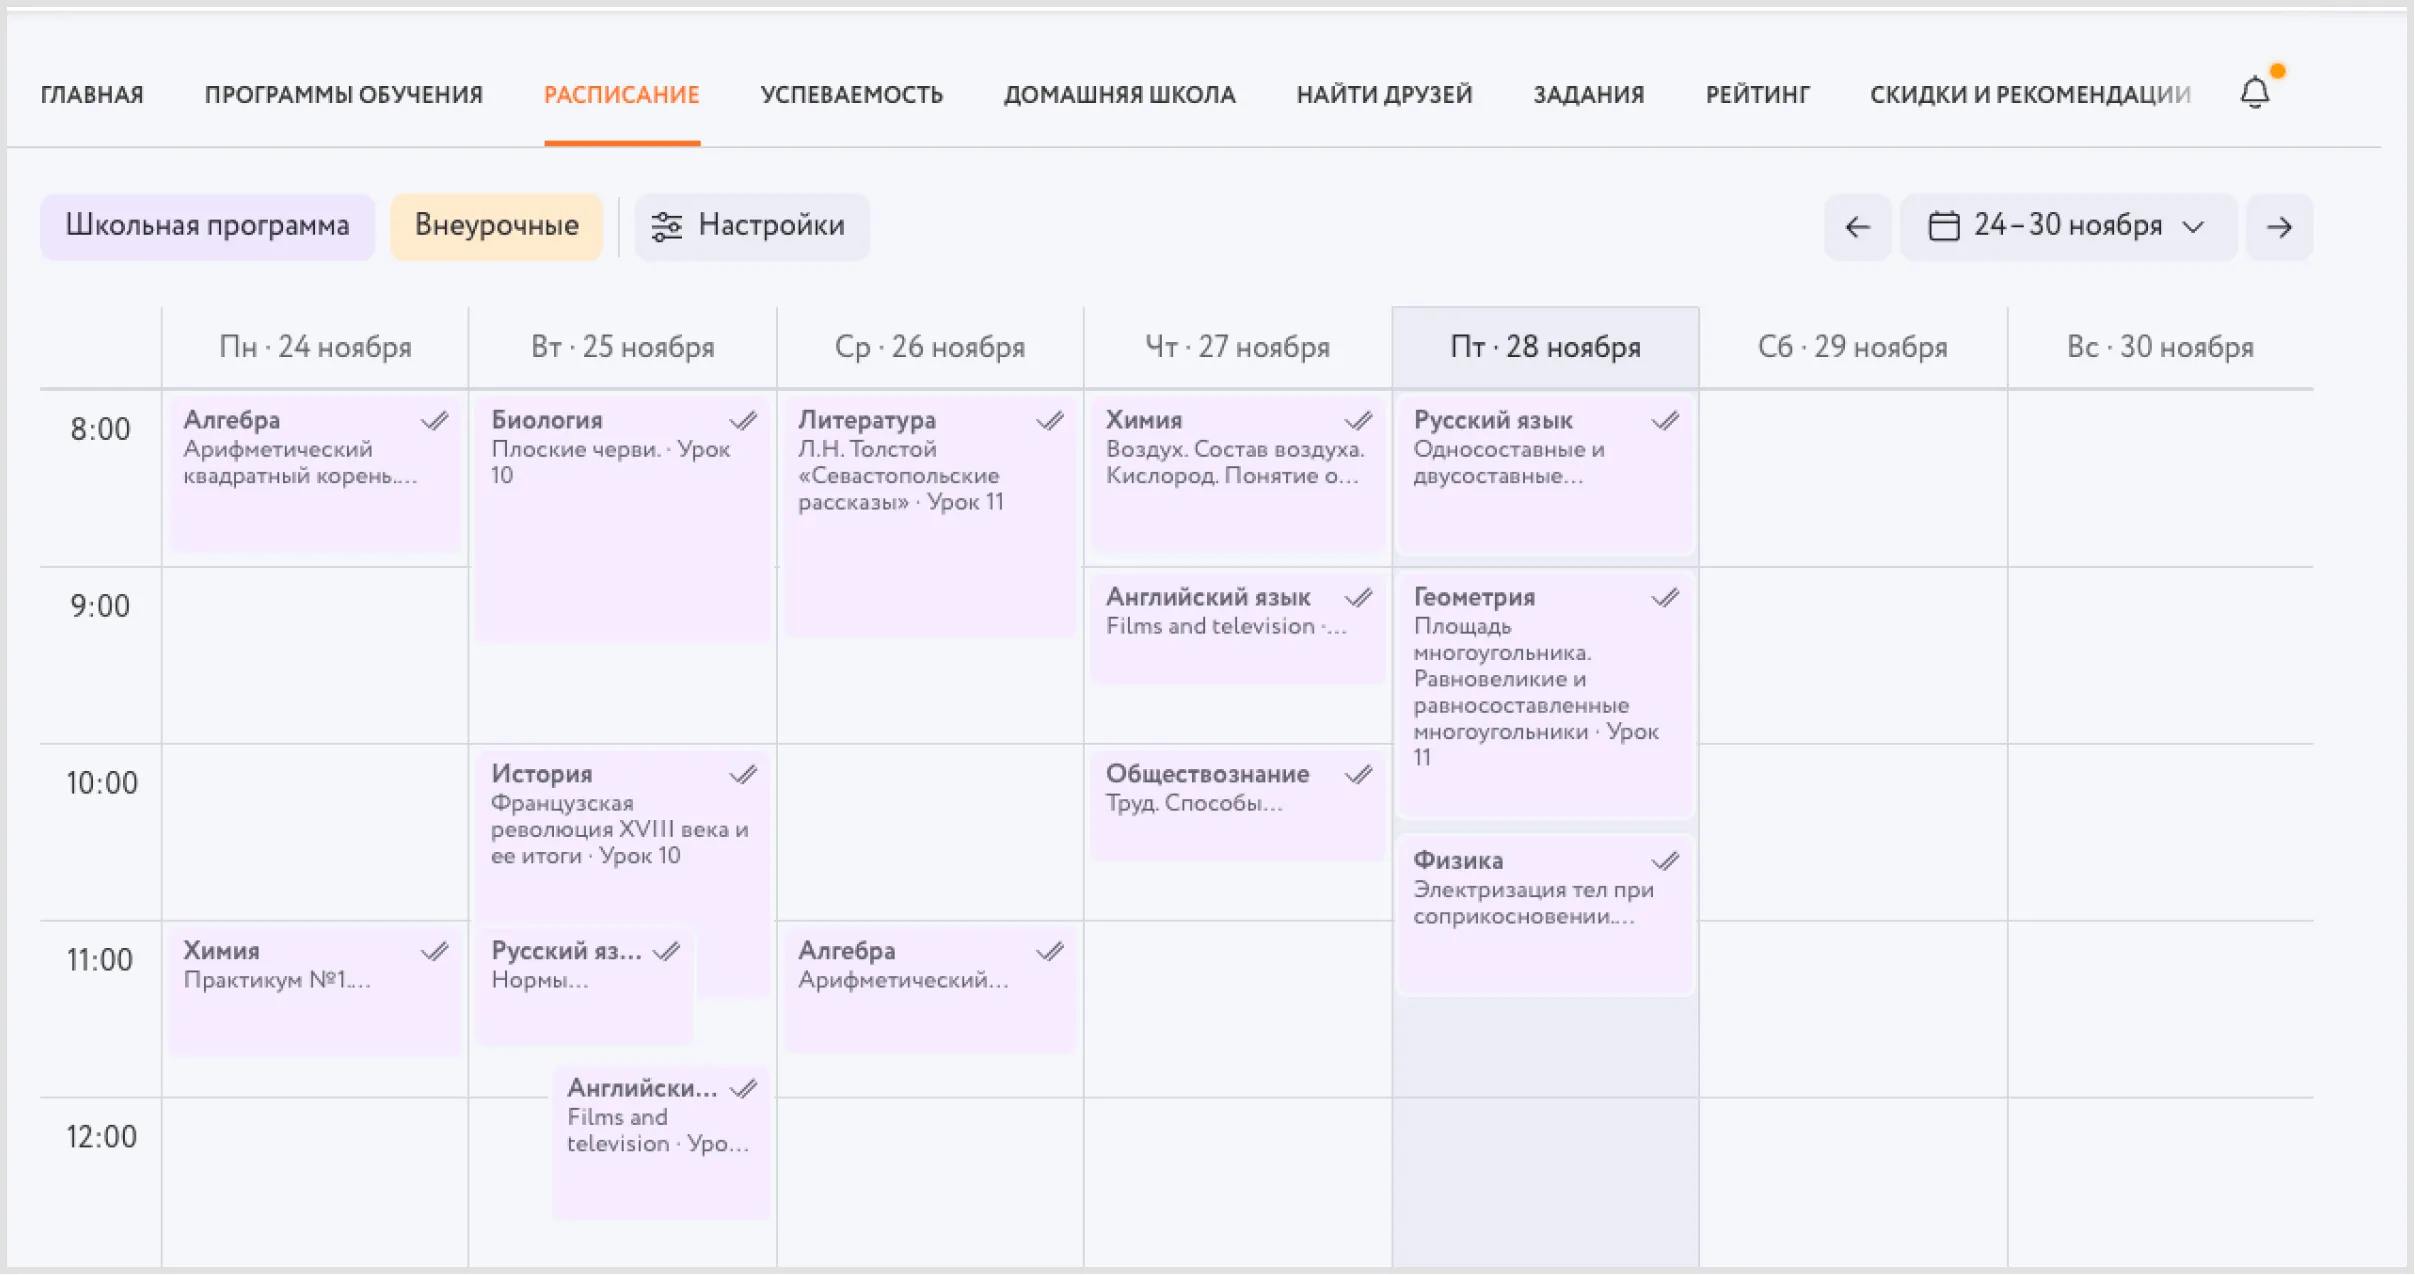Click checkmark on Friday Физика lesson

pyautogui.click(x=1665, y=861)
